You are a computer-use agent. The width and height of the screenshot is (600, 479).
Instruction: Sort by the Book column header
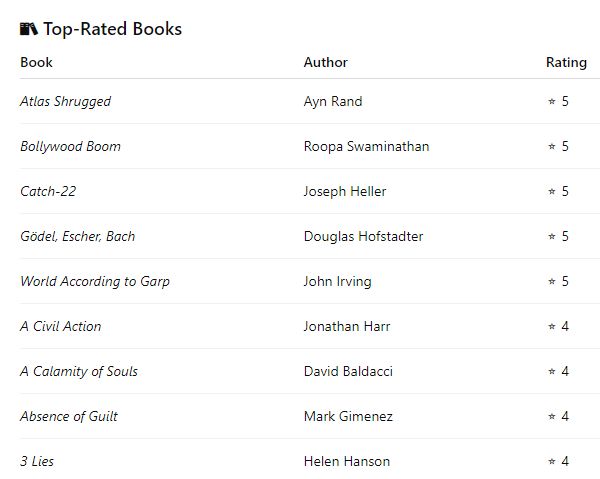(x=36, y=62)
